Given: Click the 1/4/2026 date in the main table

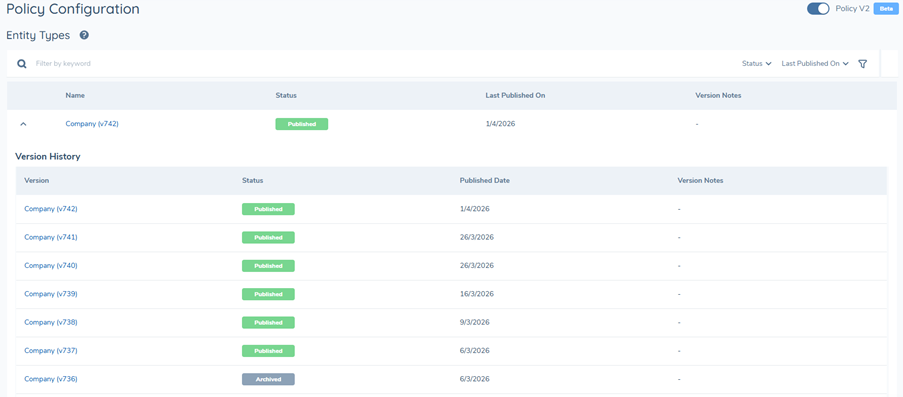Looking at the screenshot, I should click(x=500, y=124).
